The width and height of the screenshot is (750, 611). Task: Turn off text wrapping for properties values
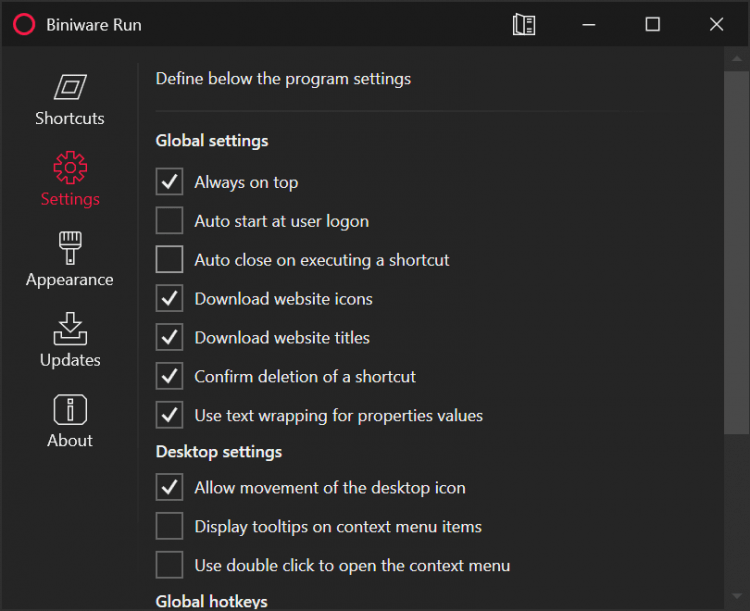pos(170,415)
